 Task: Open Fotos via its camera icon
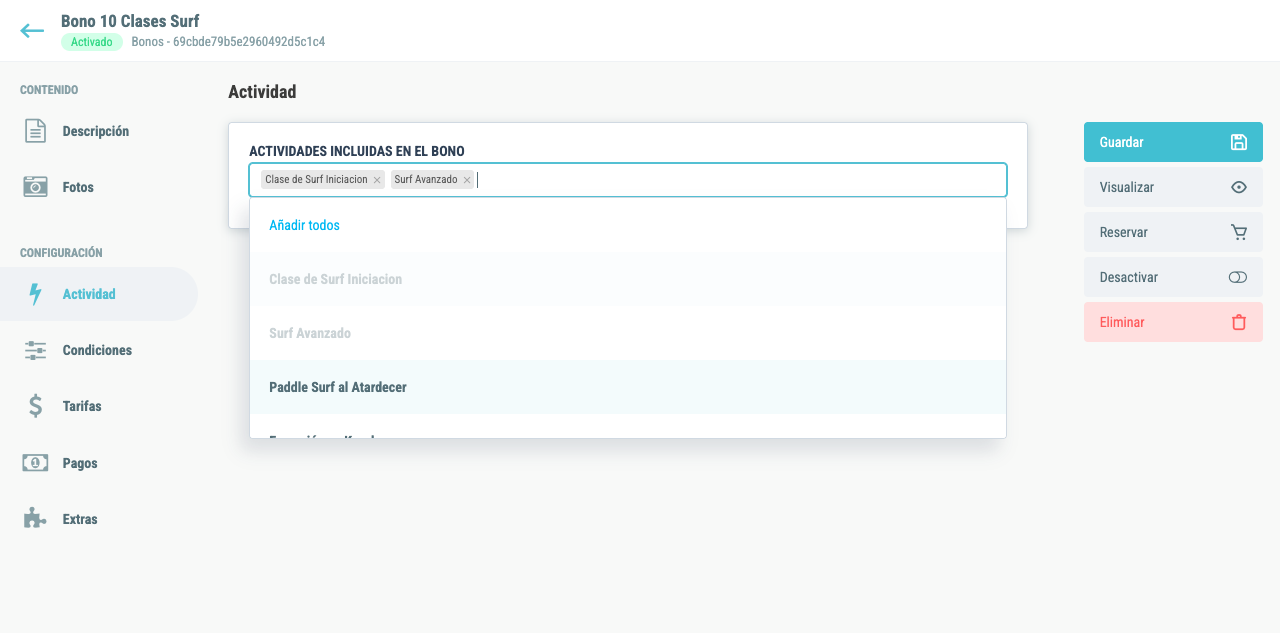pos(36,187)
